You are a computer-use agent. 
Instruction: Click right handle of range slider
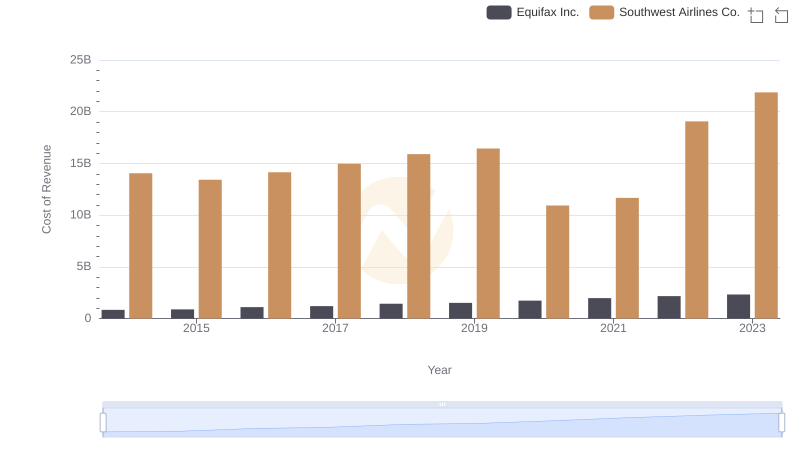click(782, 422)
